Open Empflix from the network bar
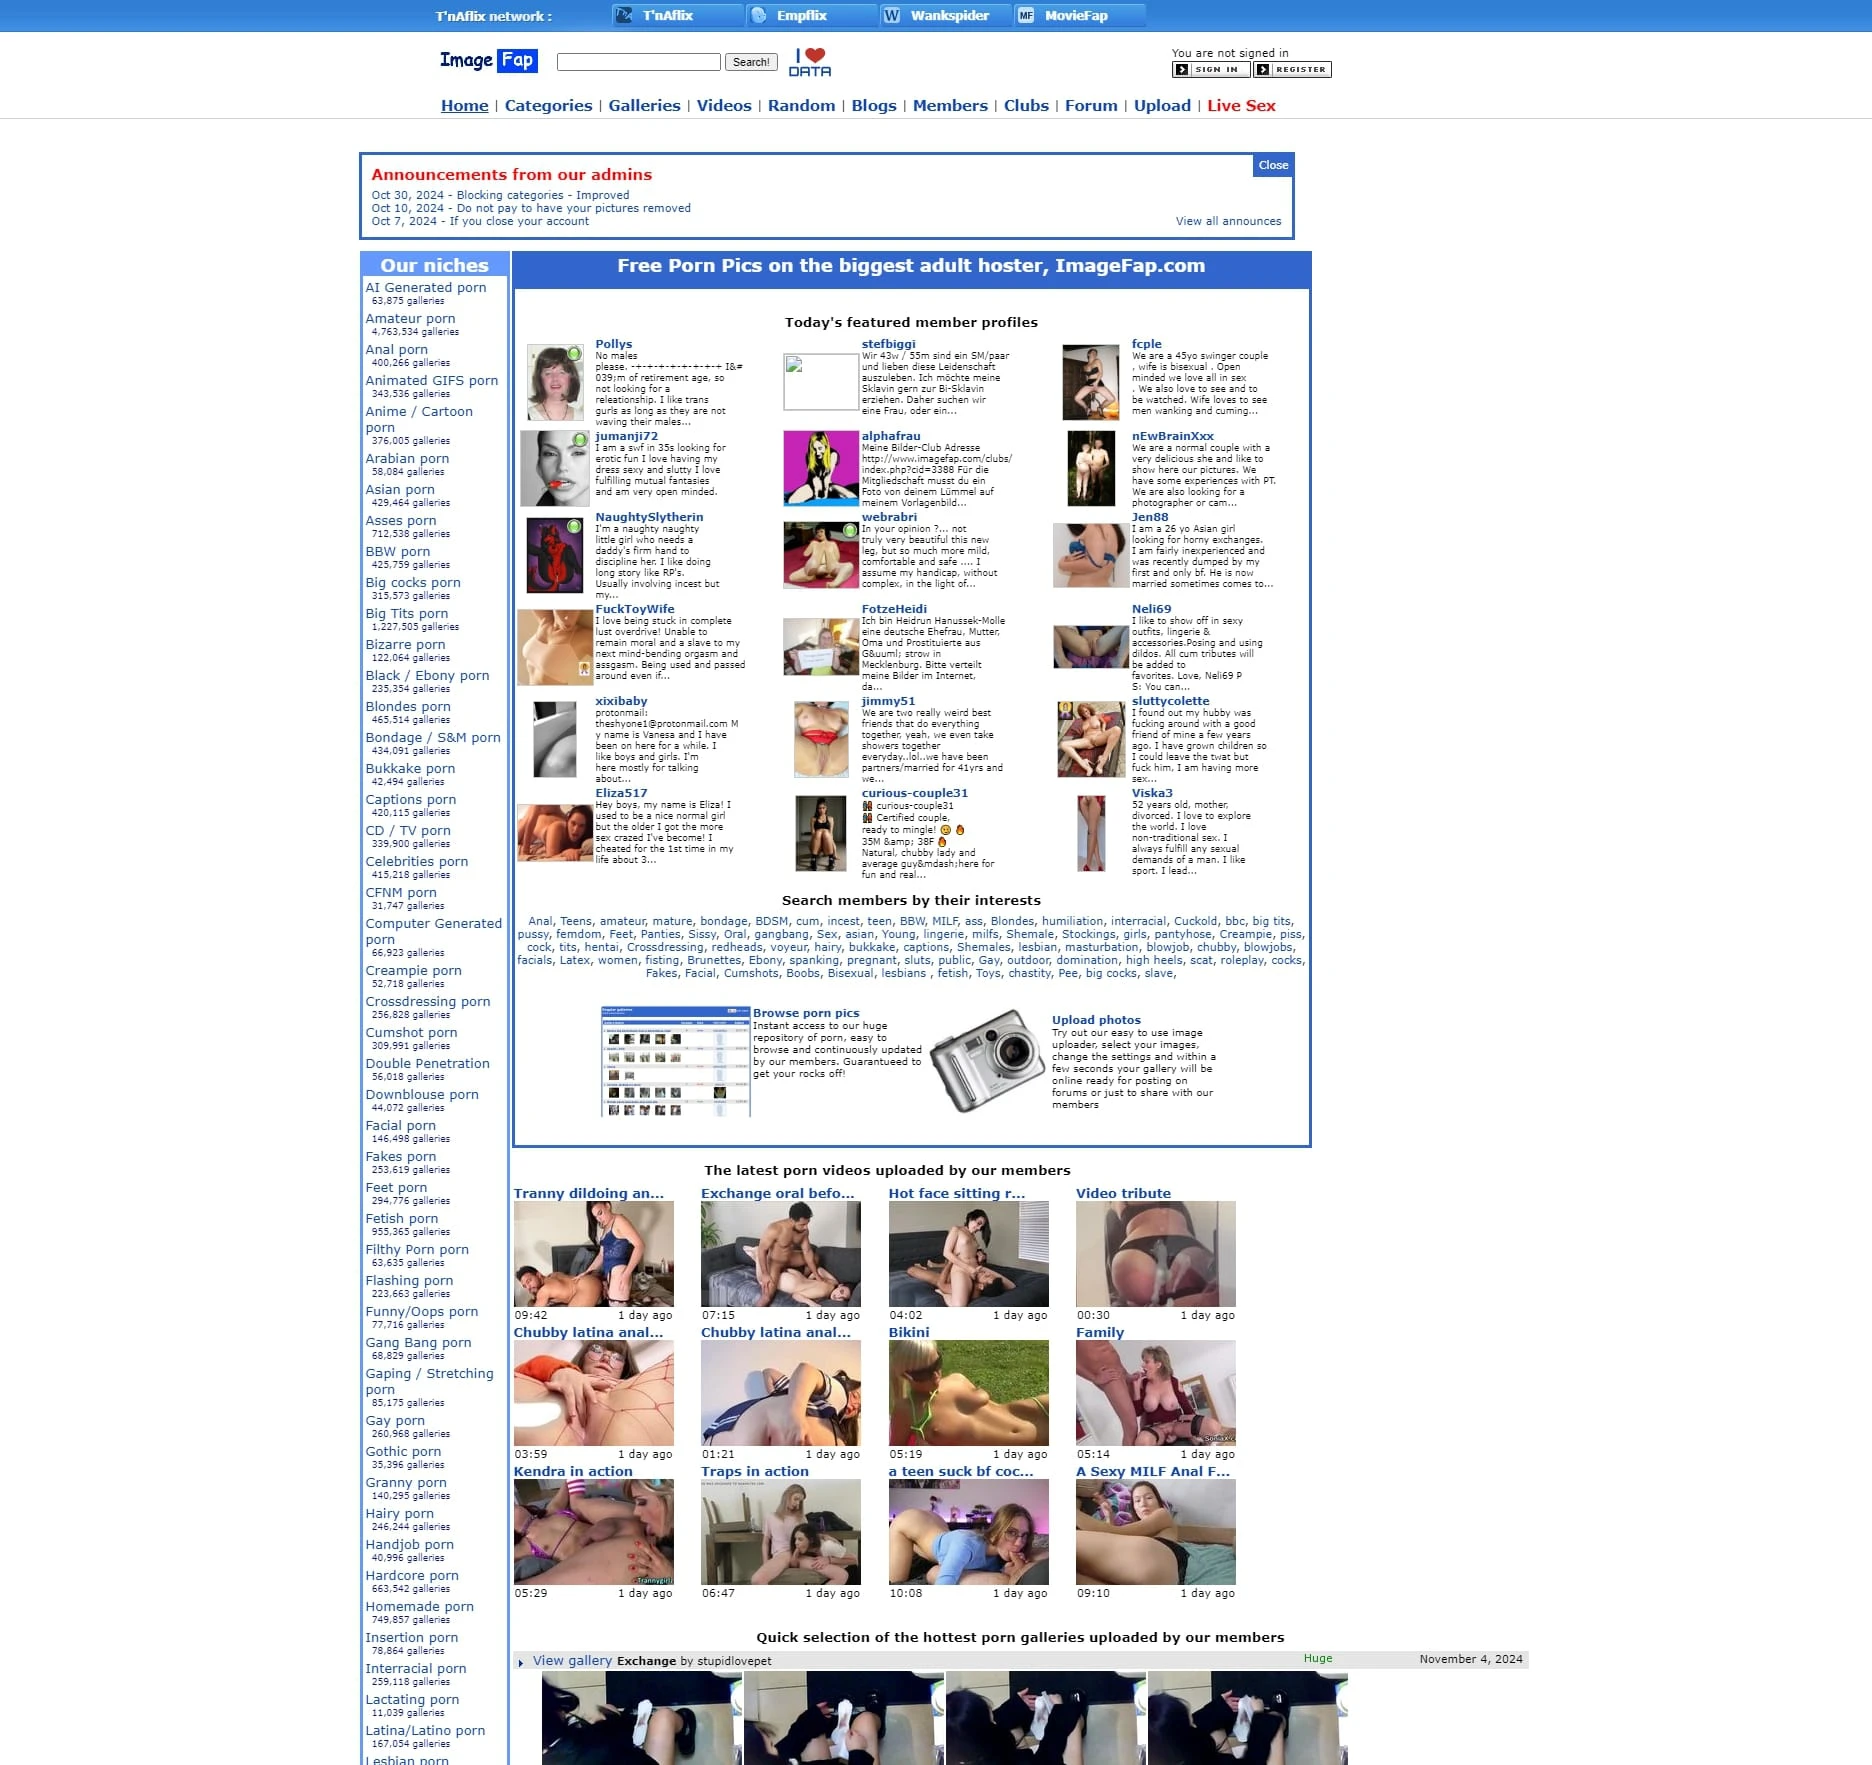Screen dimensions: 1872x1765 click(x=801, y=15)
